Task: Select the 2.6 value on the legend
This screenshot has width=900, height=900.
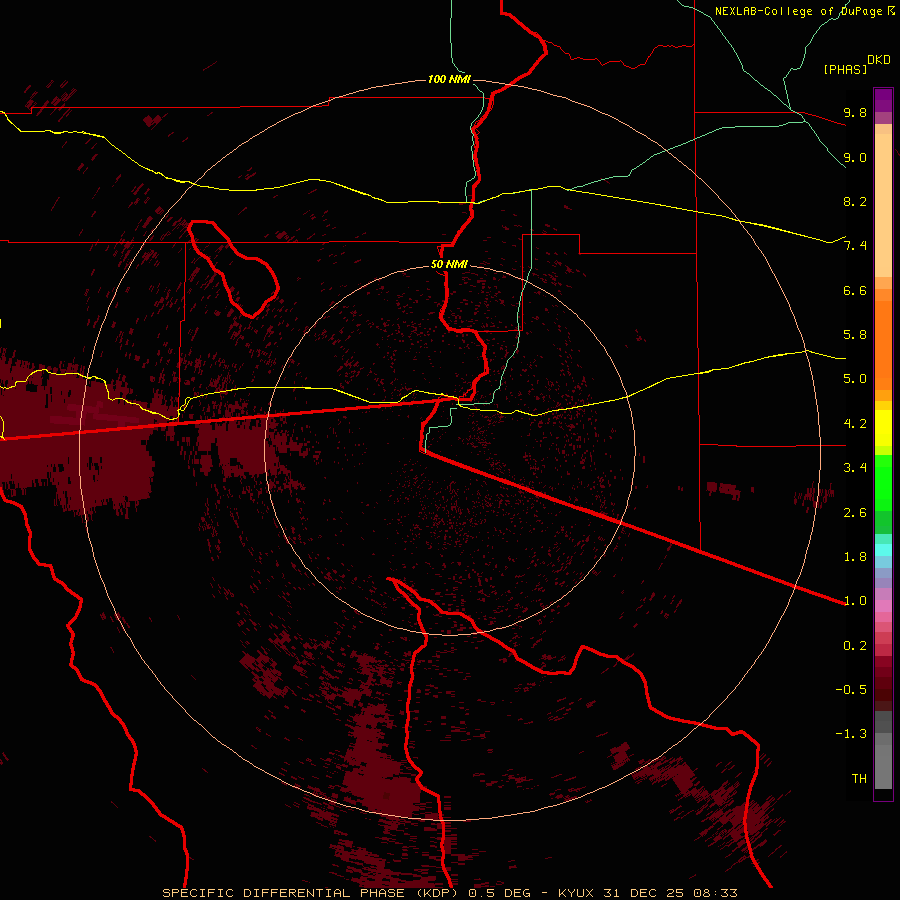Action: click(x=855, y=513)
